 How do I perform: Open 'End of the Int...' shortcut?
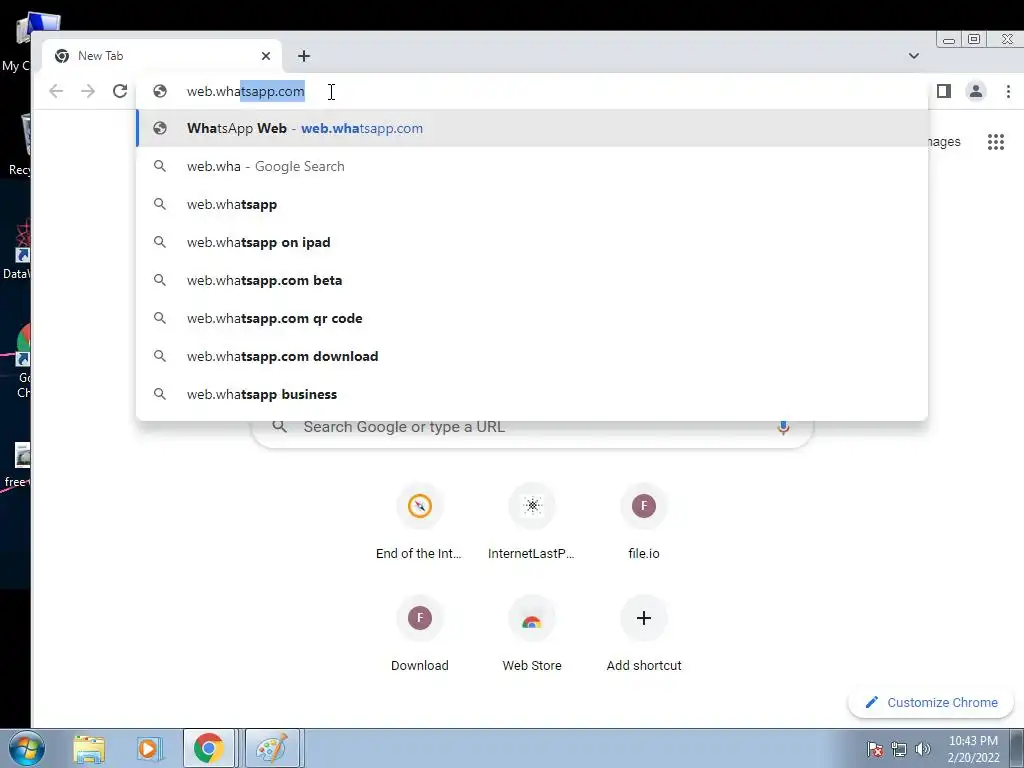point(419,520)
